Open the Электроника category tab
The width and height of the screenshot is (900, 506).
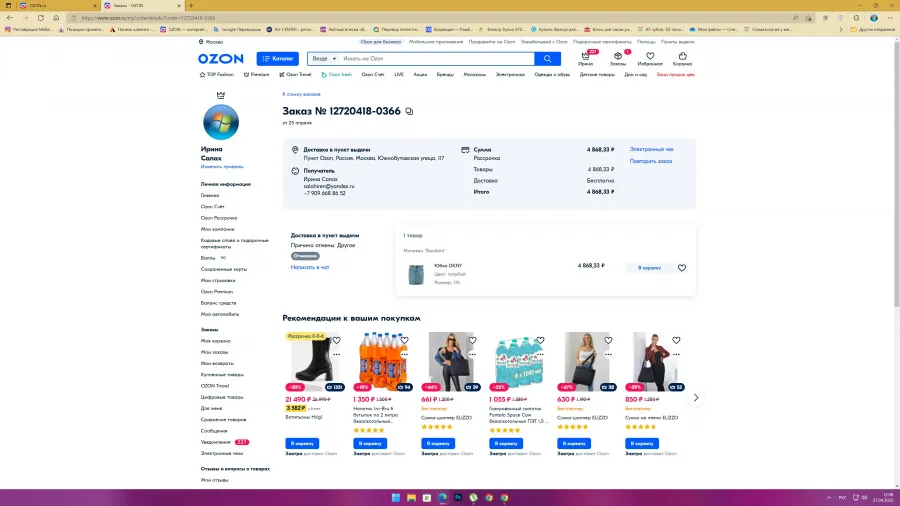(x=510, y=75)
